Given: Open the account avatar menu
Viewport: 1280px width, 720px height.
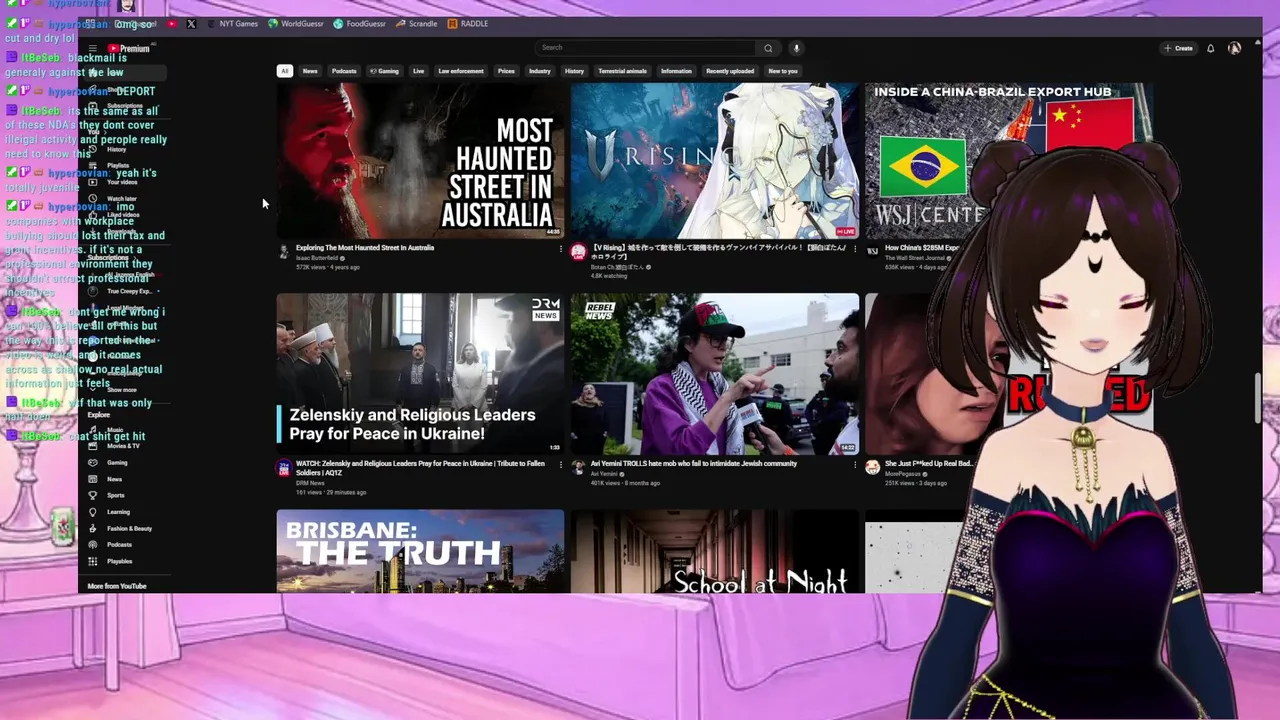Looking at the screenshot, I should tap(1234, 48).
